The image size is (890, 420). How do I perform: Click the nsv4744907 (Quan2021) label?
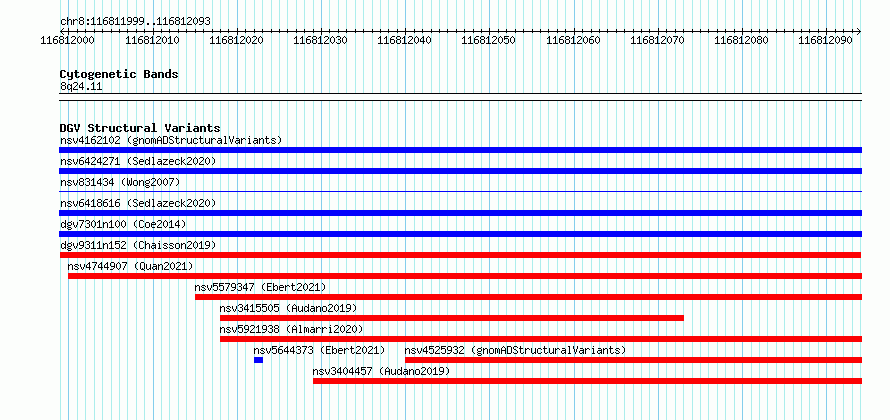(131, 266)
